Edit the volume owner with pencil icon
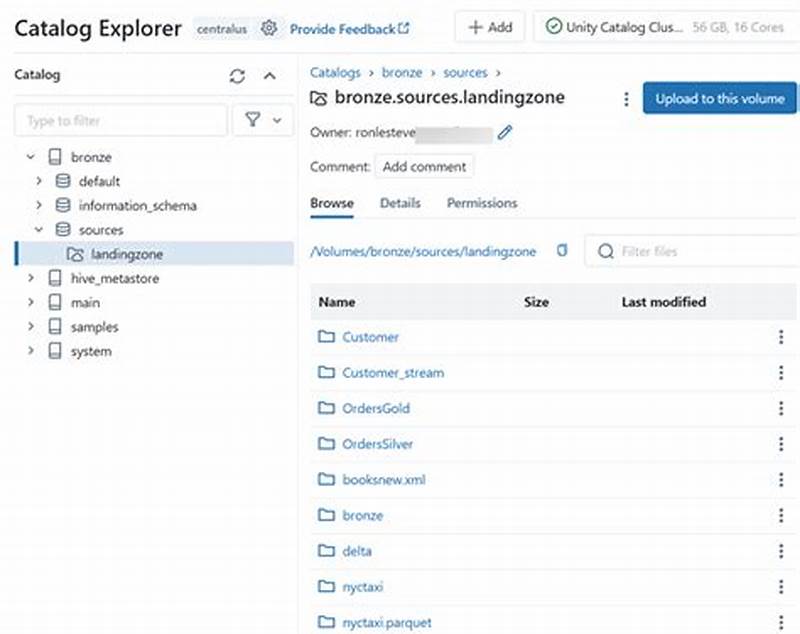Screen dimensions: 800x634 tap(504, 131)
